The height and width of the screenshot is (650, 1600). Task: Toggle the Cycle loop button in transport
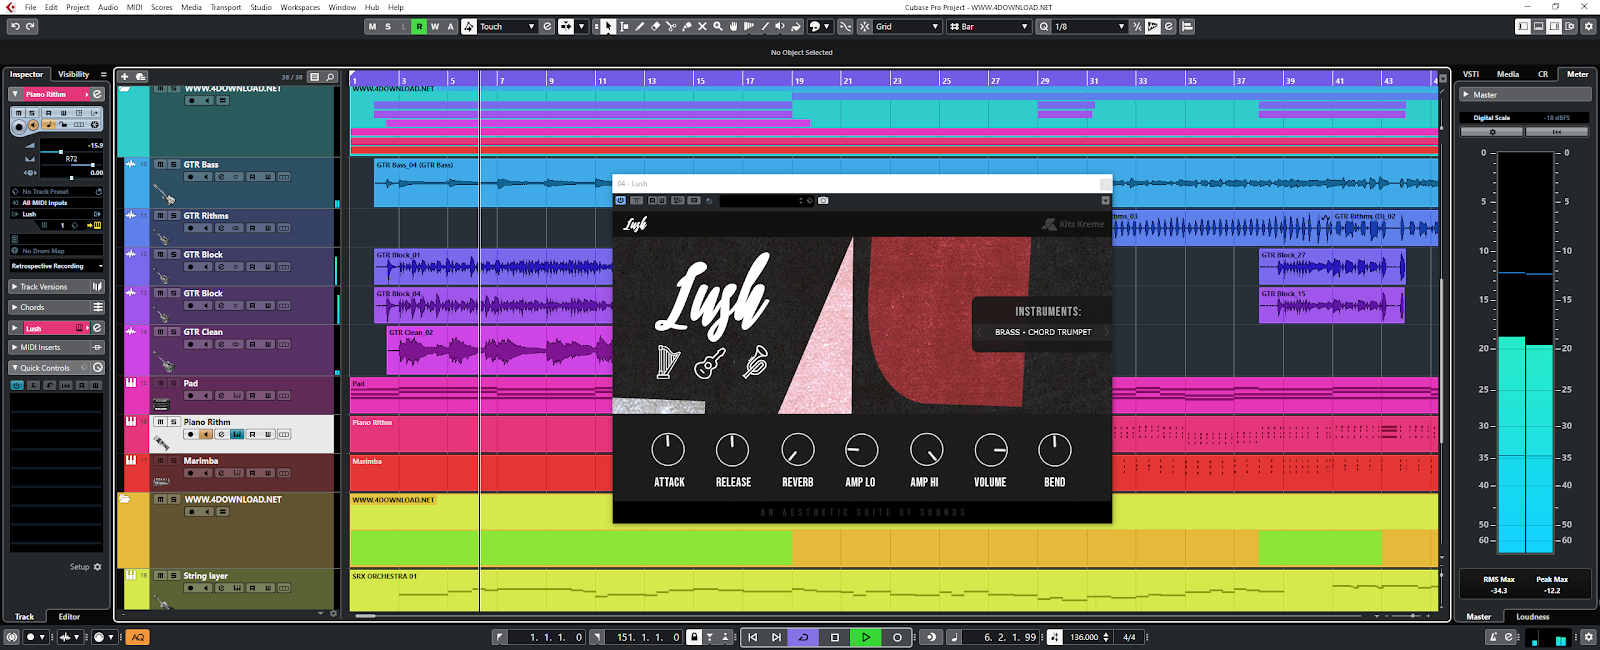click(803, 637)
